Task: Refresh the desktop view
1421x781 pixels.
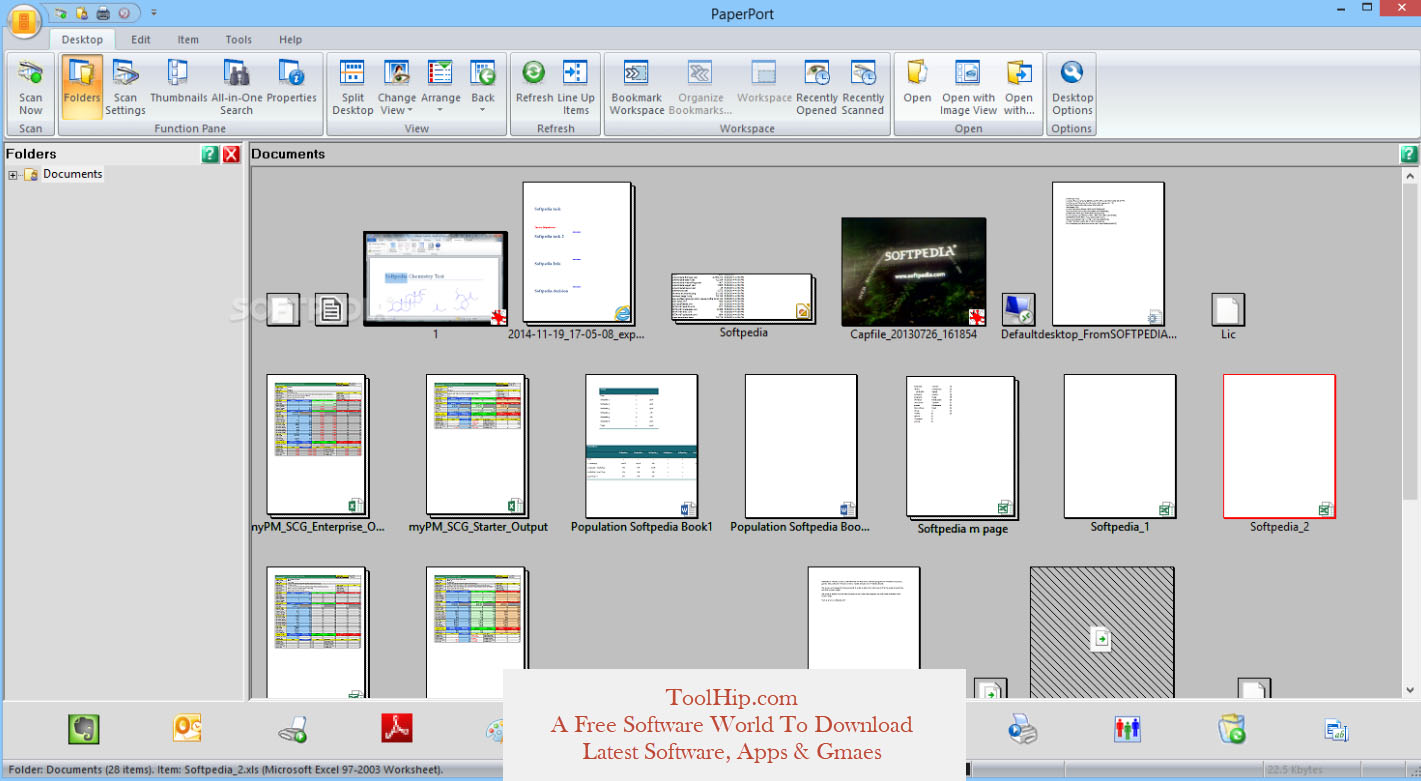Action: tap(534, 82)
